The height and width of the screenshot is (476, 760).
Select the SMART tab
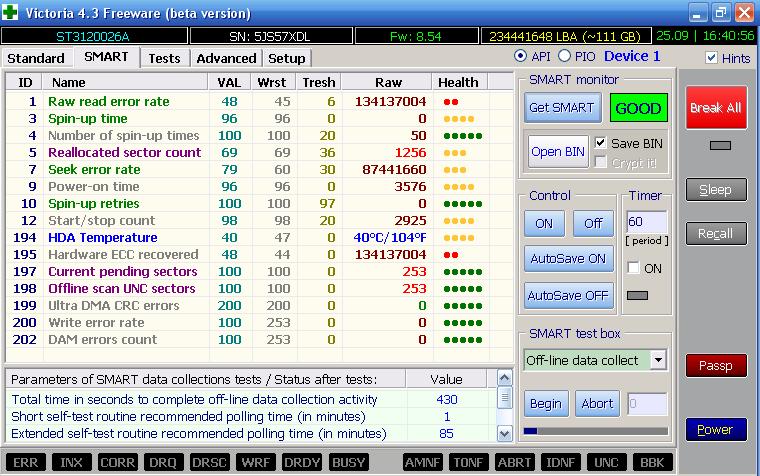tap(106, 57)
